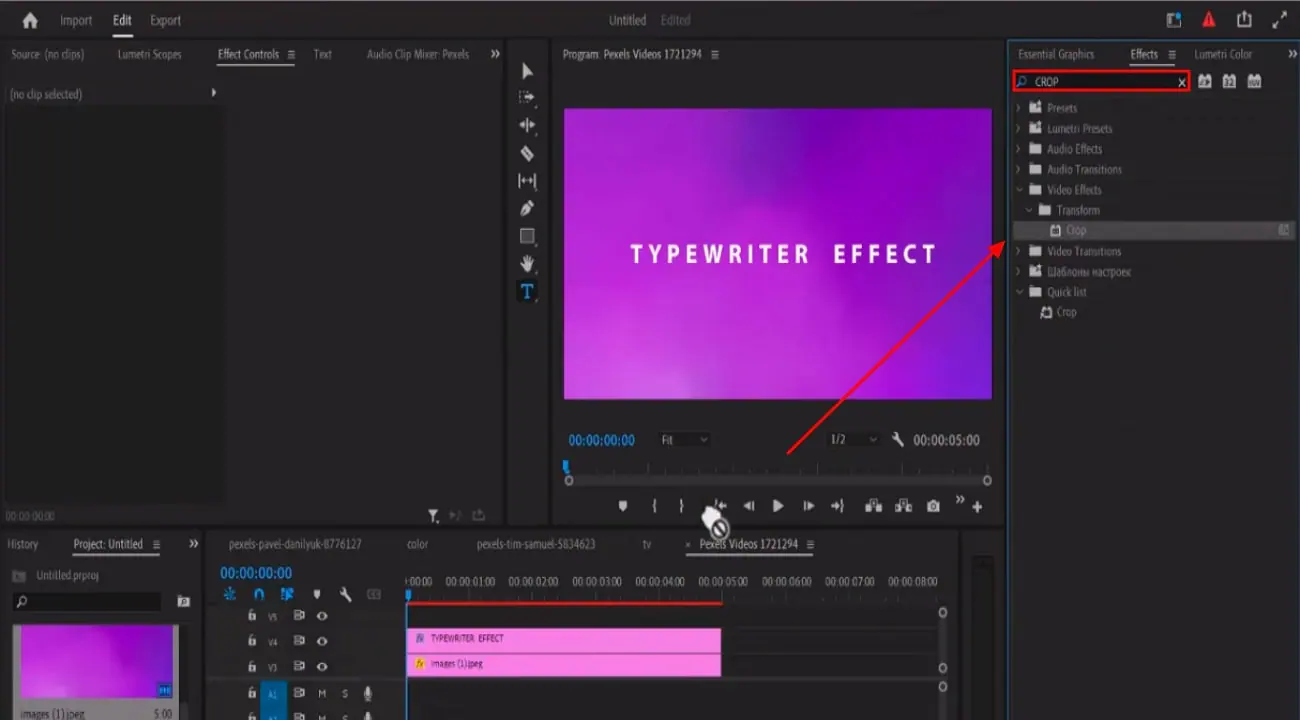Image resolution: width=1300 pixels, height=720 pixels.
Task: Open timeline display settings wrench
Action: (345, 594)
